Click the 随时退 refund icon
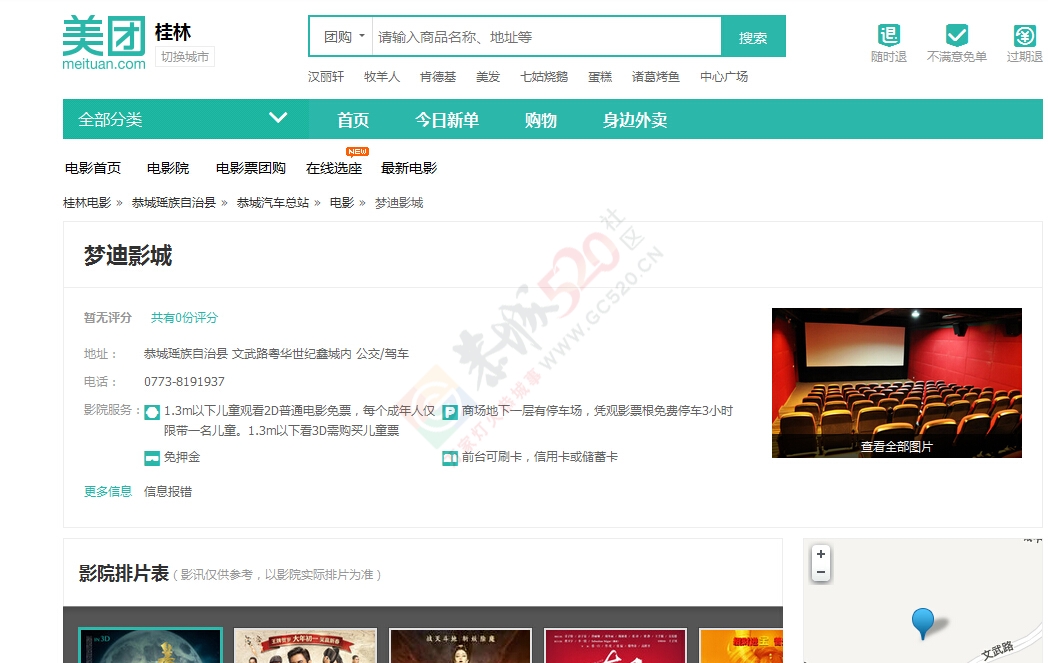 tap(889, 35)
